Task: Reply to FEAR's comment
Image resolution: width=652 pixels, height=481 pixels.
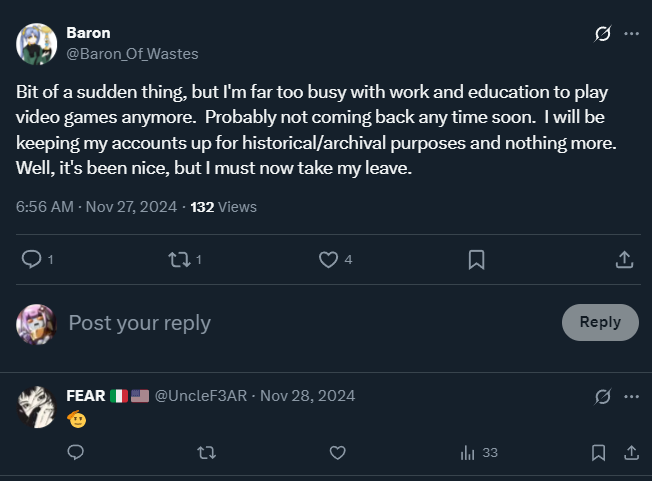Action: click(x=75, y=453)
